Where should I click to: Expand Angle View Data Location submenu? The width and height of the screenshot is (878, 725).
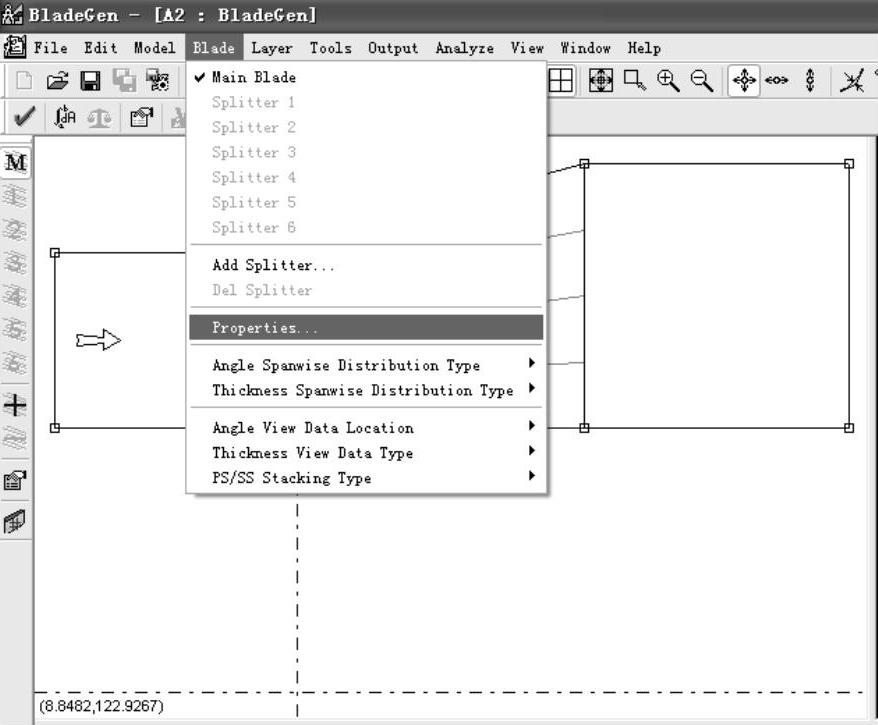(366, 428)
